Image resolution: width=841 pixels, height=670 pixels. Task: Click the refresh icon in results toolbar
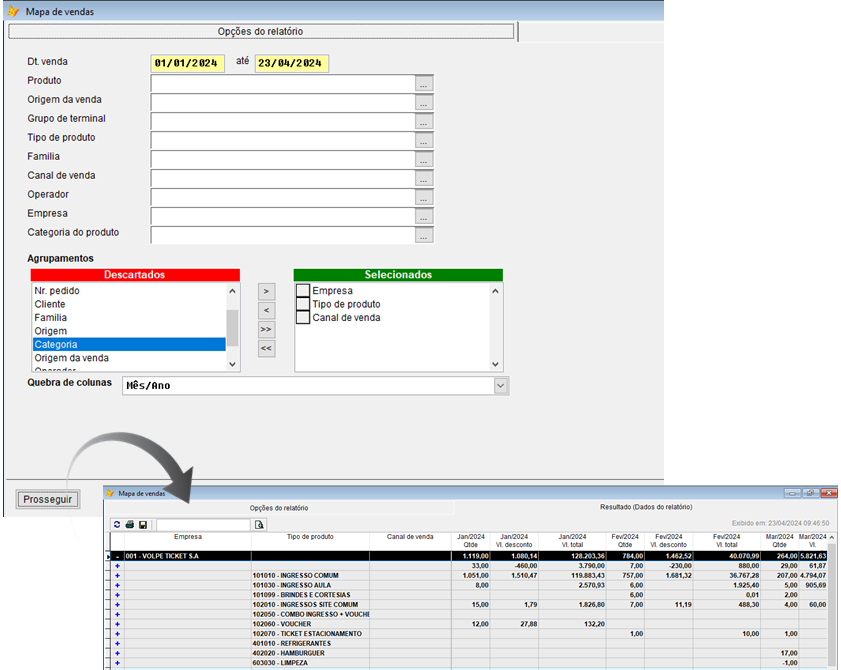click(x=117, y=524)
